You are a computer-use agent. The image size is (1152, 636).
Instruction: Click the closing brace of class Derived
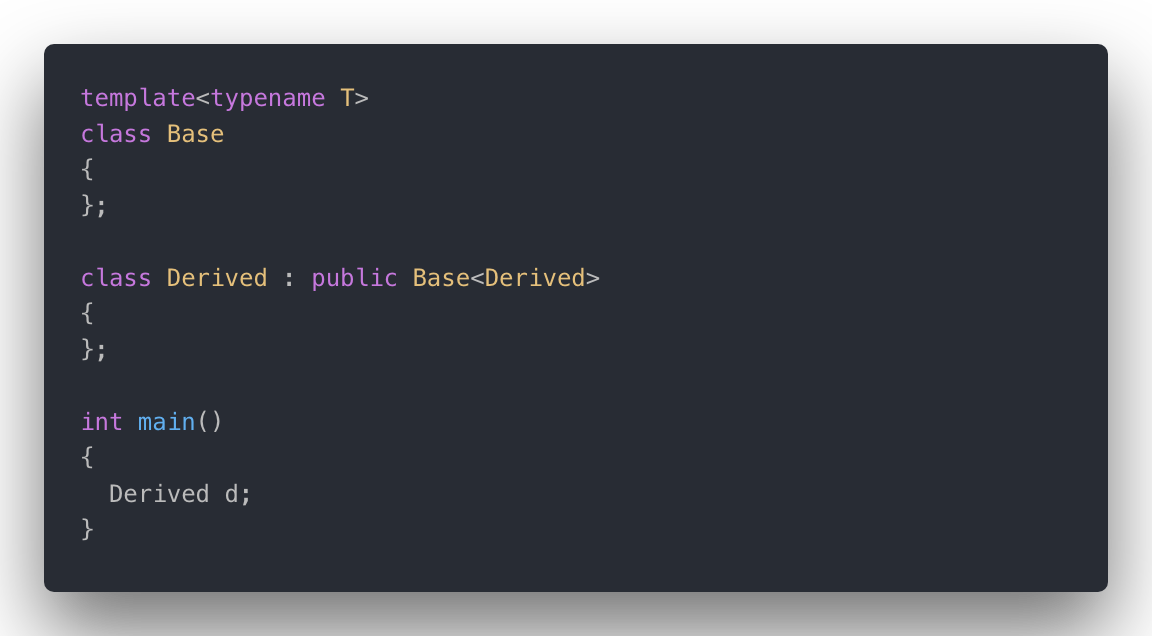[x=87, y=350]
